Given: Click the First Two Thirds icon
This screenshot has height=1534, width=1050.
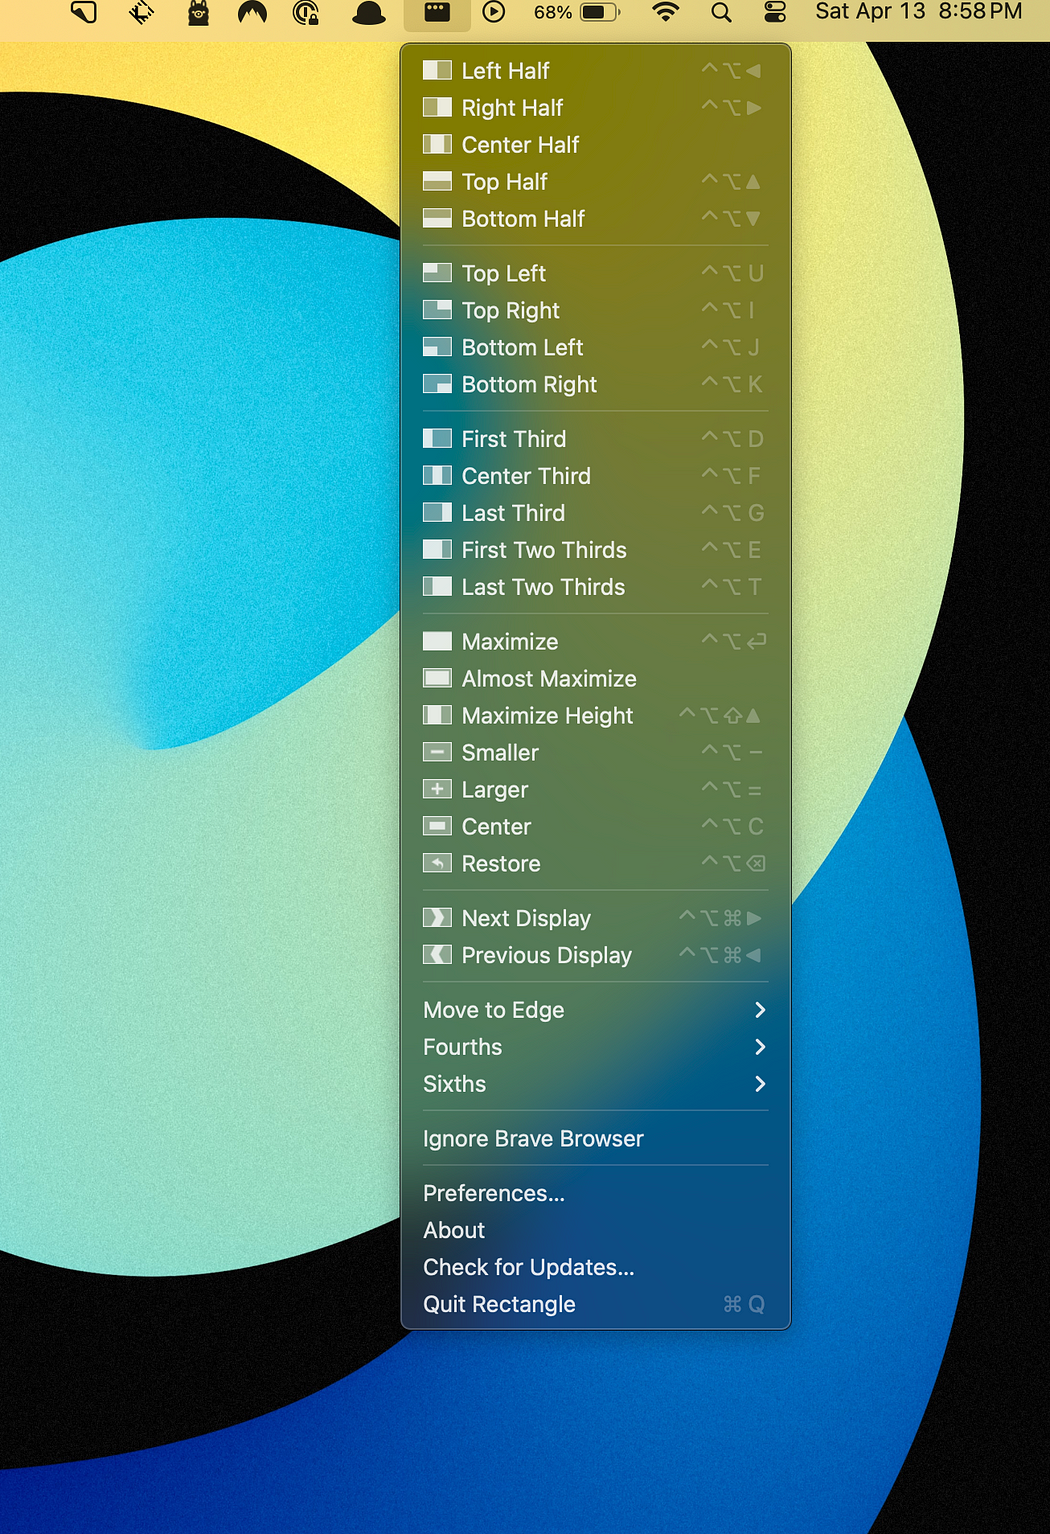Looking at the screenshot, I should pyautogui.click(x=437, y=550).
